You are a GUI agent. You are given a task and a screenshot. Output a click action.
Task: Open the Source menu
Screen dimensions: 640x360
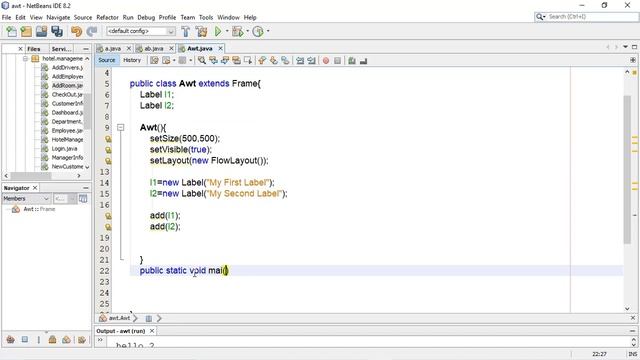pos(83,18)
